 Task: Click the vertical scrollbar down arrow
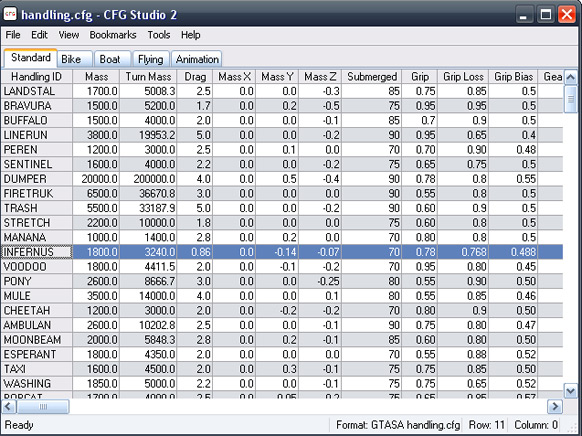[x=570, y=391]
